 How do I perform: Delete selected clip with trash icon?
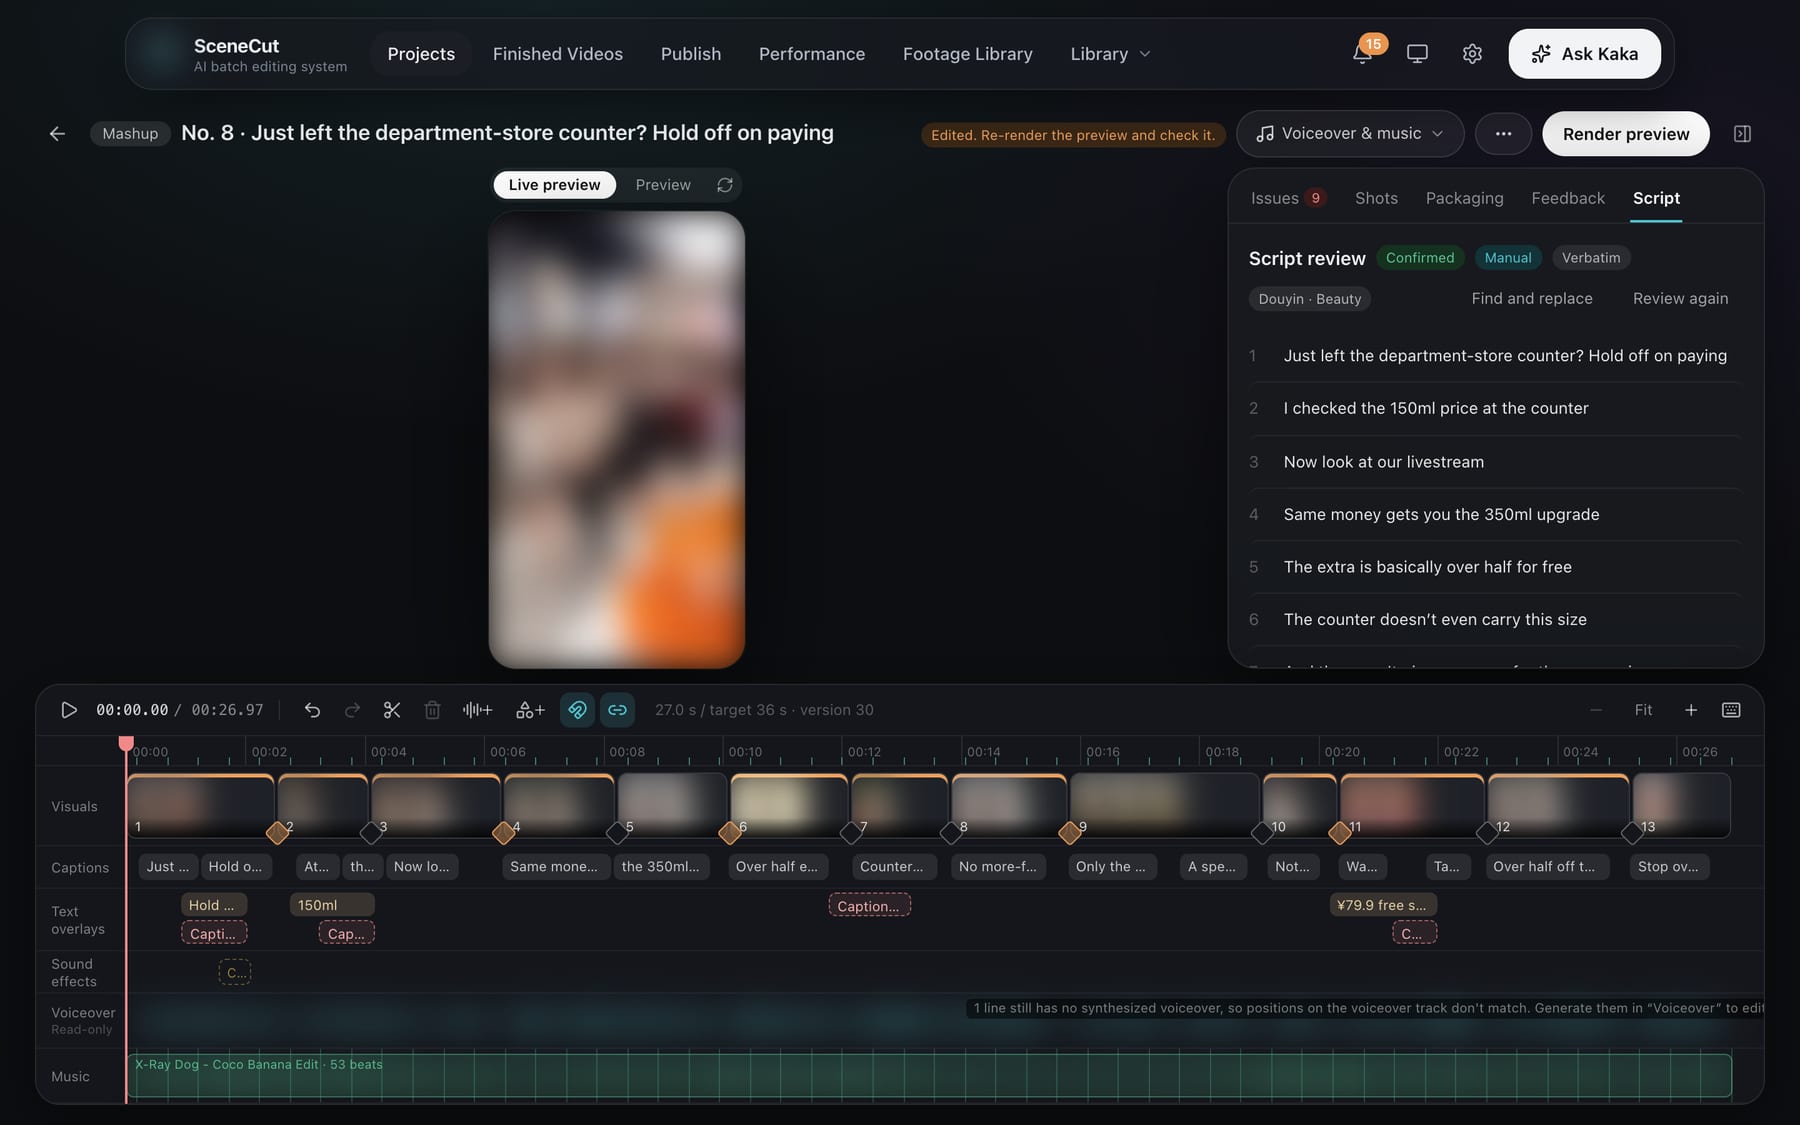(x=432, y=710)
